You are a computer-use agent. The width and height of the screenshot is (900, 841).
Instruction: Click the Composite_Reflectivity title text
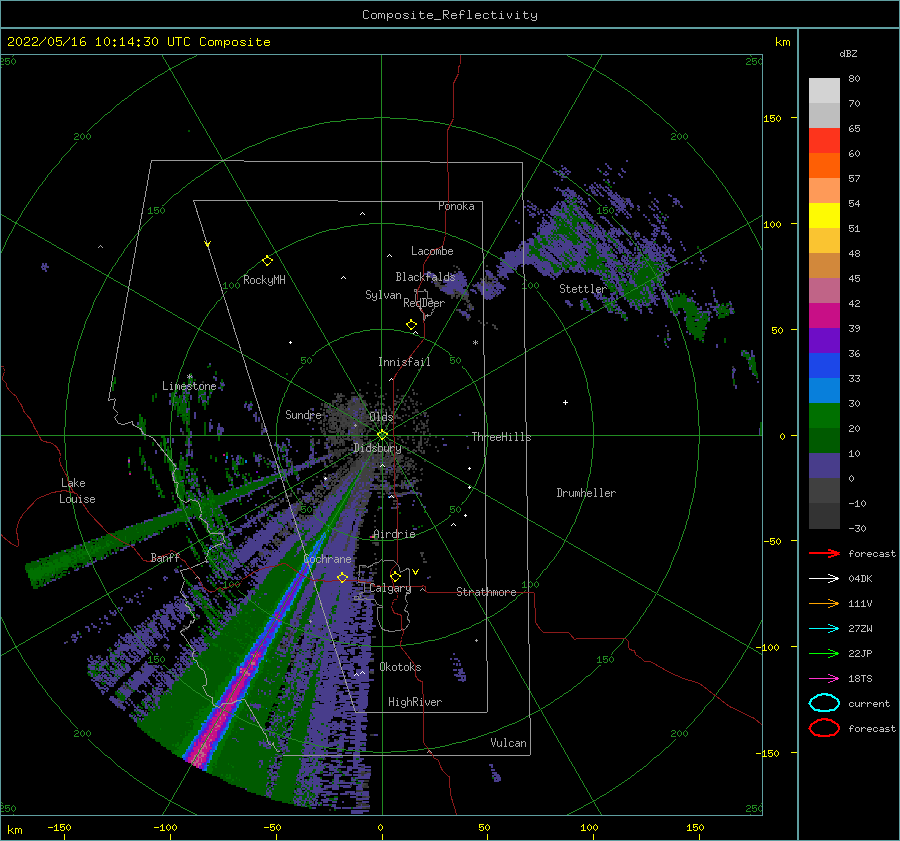pos(450,15)
